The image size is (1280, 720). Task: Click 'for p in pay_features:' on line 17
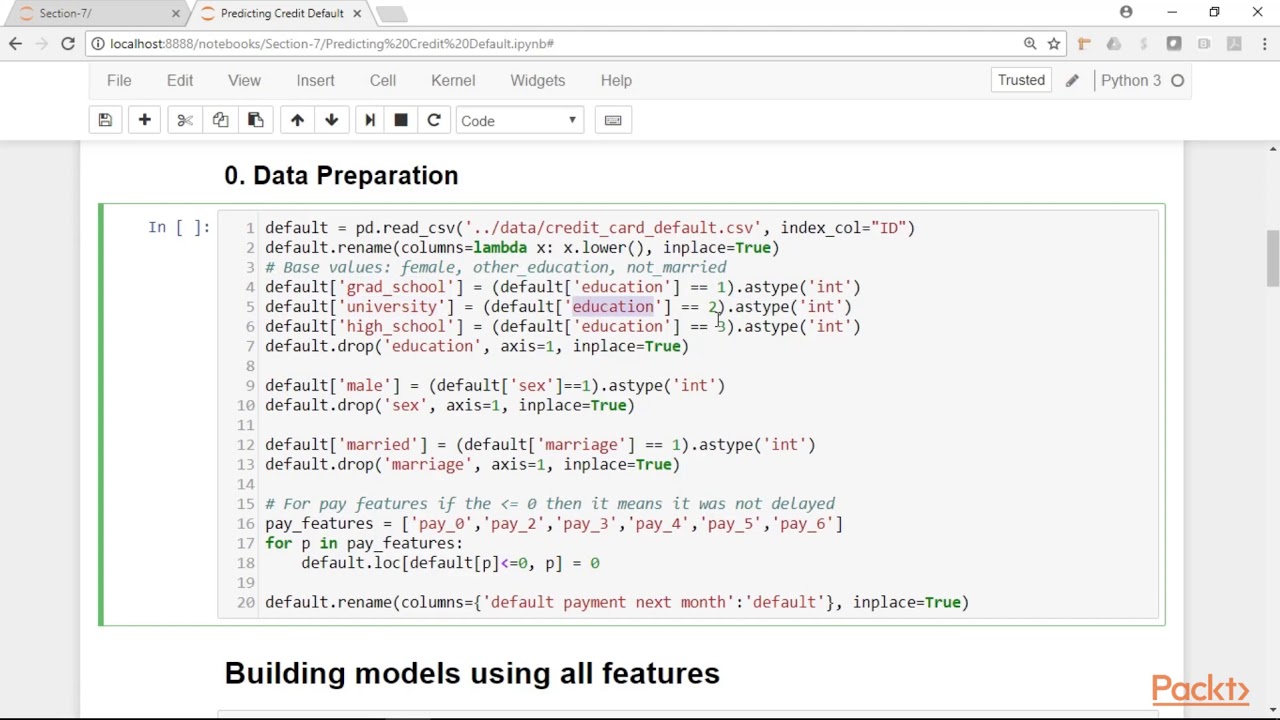[364, 543]
